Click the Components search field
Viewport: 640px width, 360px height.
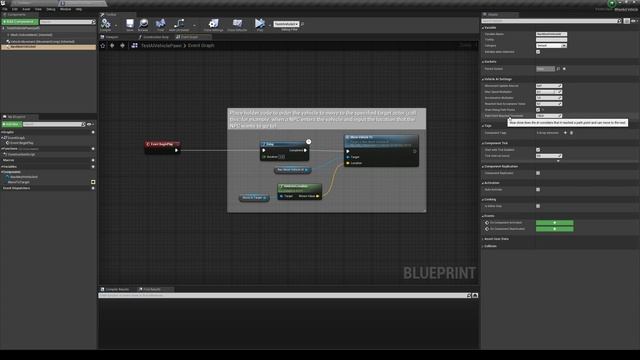pyautogui.click(x=67, y=22)
